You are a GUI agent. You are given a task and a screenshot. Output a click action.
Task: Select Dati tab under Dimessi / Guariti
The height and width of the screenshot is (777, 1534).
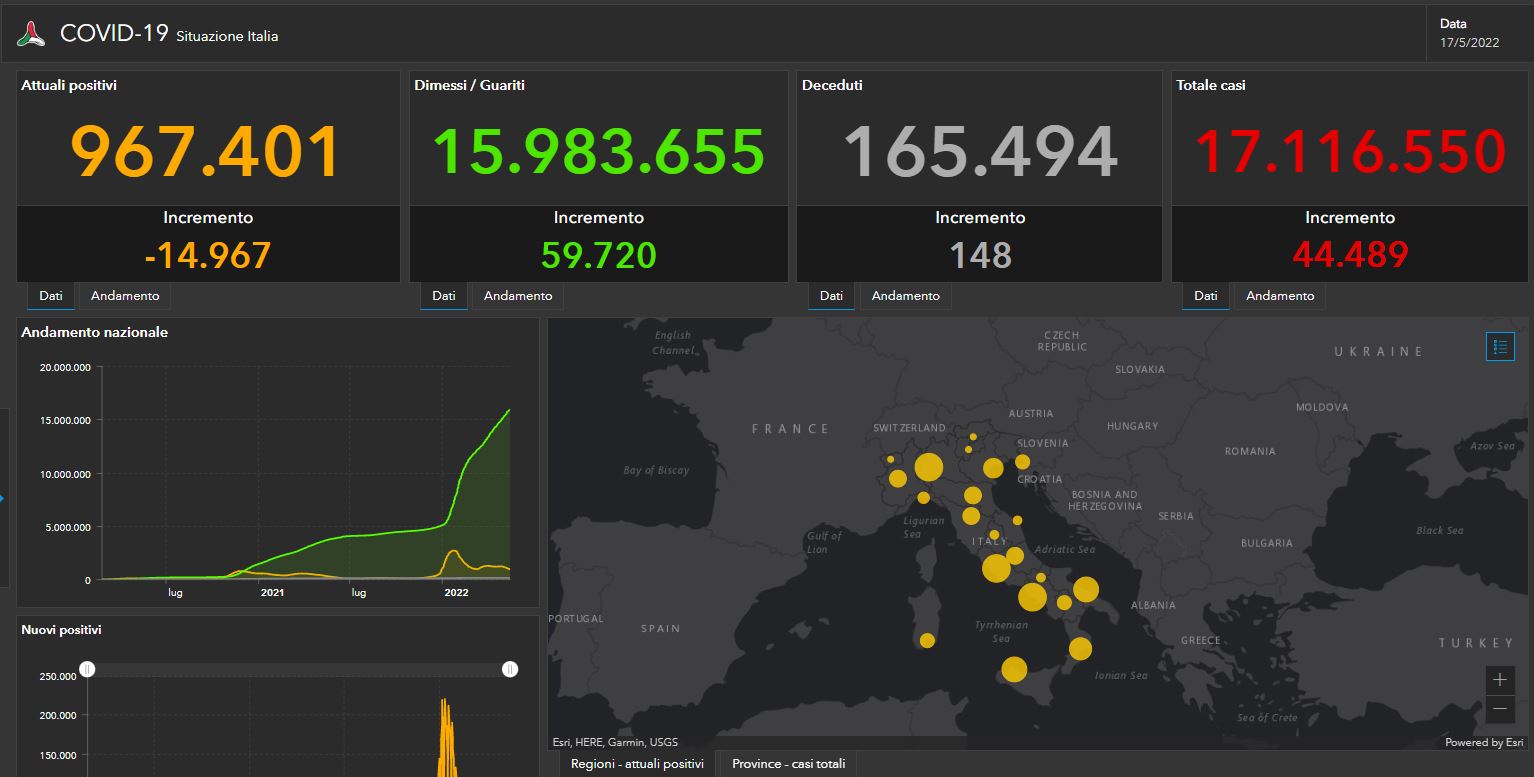[x=444, y=296]
